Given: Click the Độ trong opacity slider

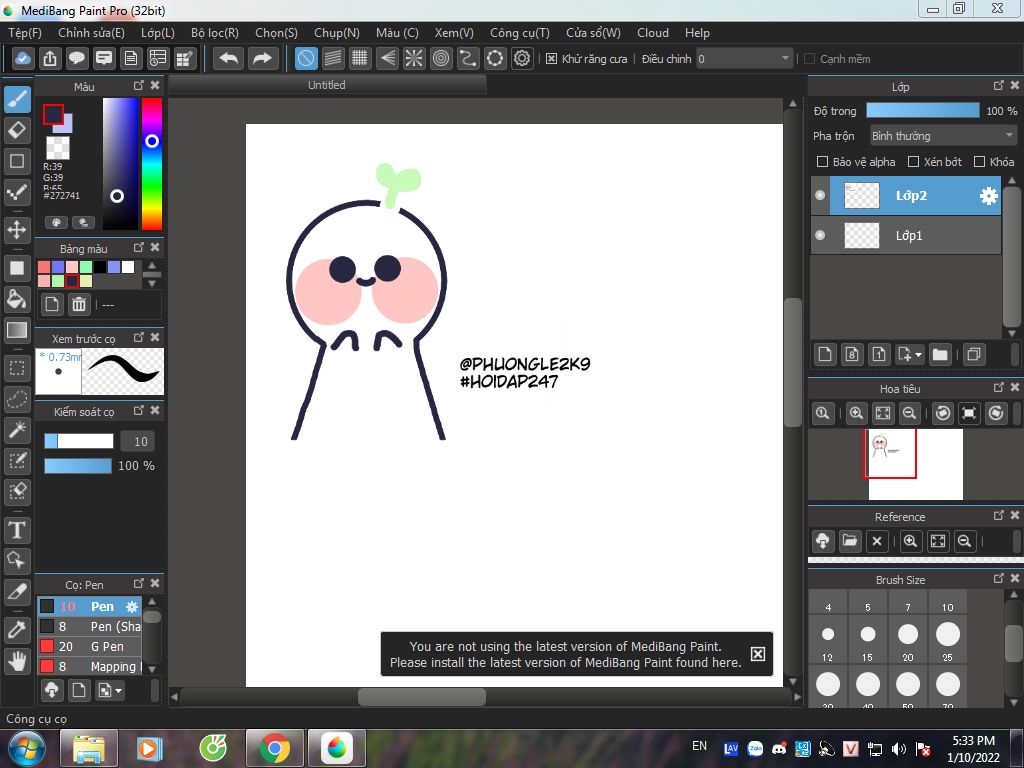Looking at the screenshot, I should [923, 110].
